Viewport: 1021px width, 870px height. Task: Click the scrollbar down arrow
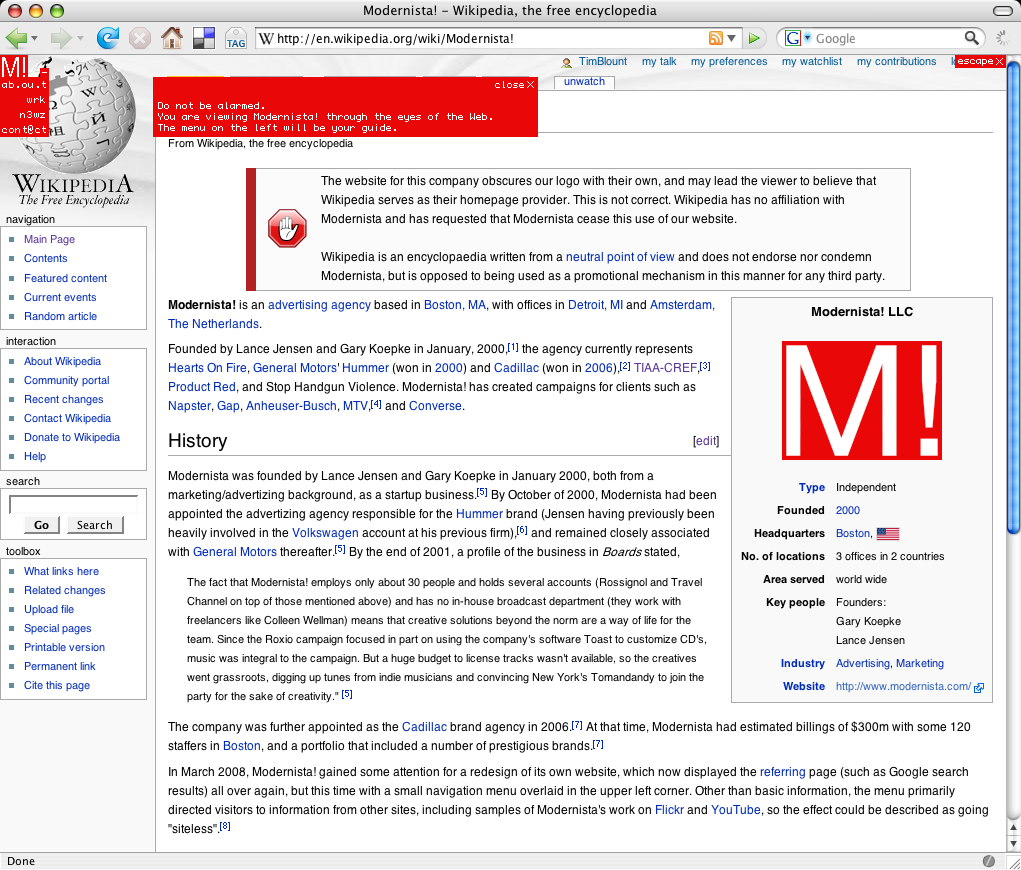(1013, 844)
